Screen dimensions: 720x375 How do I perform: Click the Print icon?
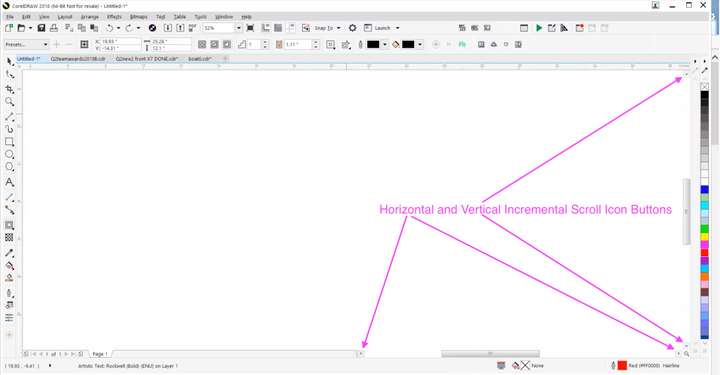click(54, 28)
